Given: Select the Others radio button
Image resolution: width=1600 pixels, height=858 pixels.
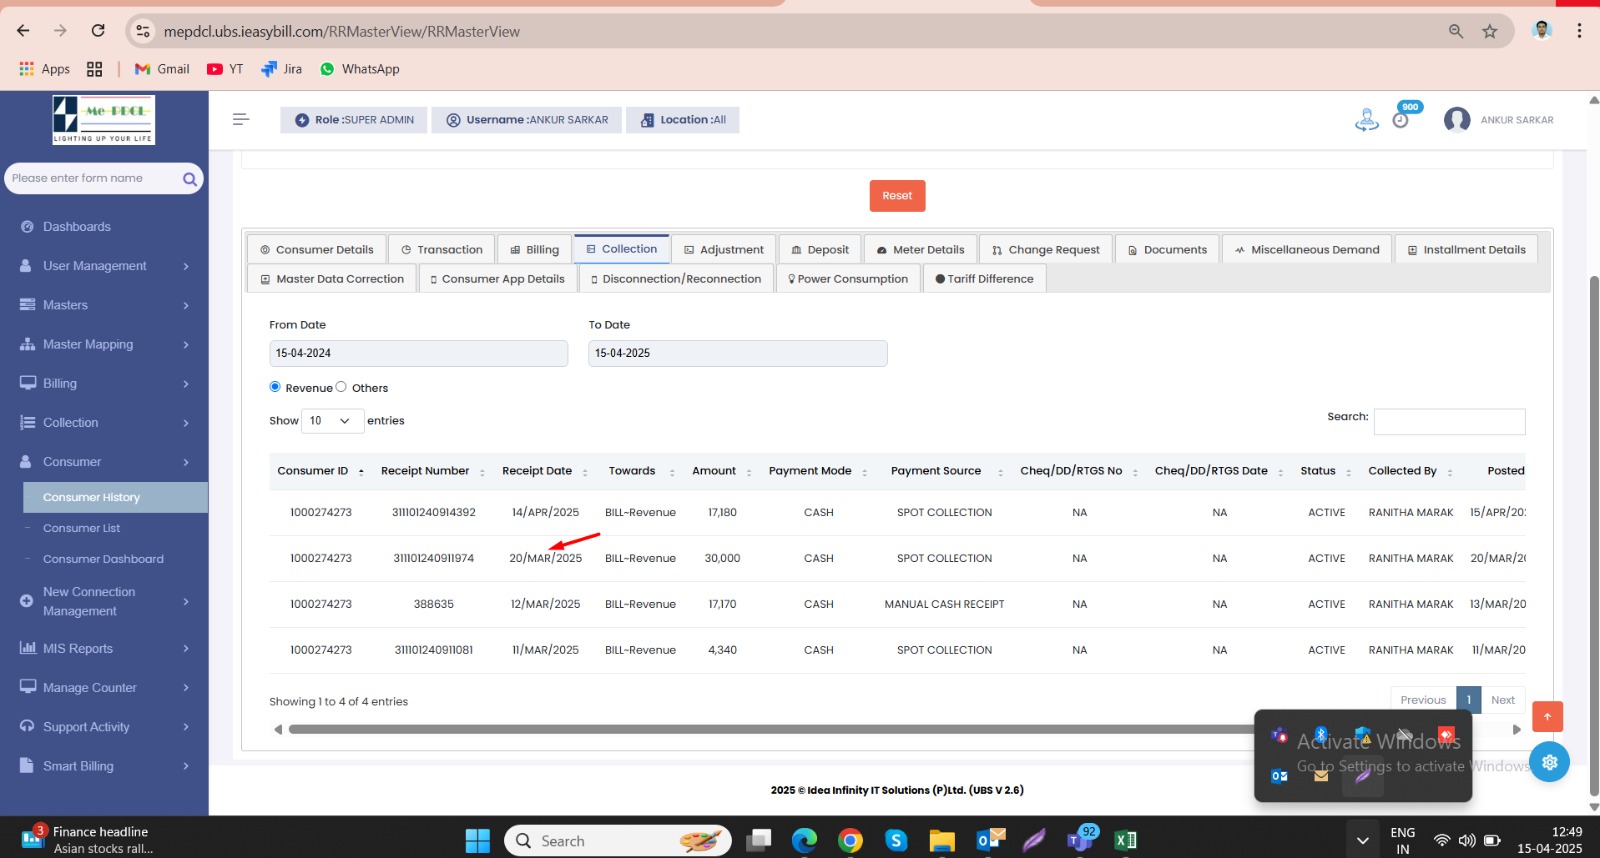Looking at the screenshot, I should click(x=341, y=387).
